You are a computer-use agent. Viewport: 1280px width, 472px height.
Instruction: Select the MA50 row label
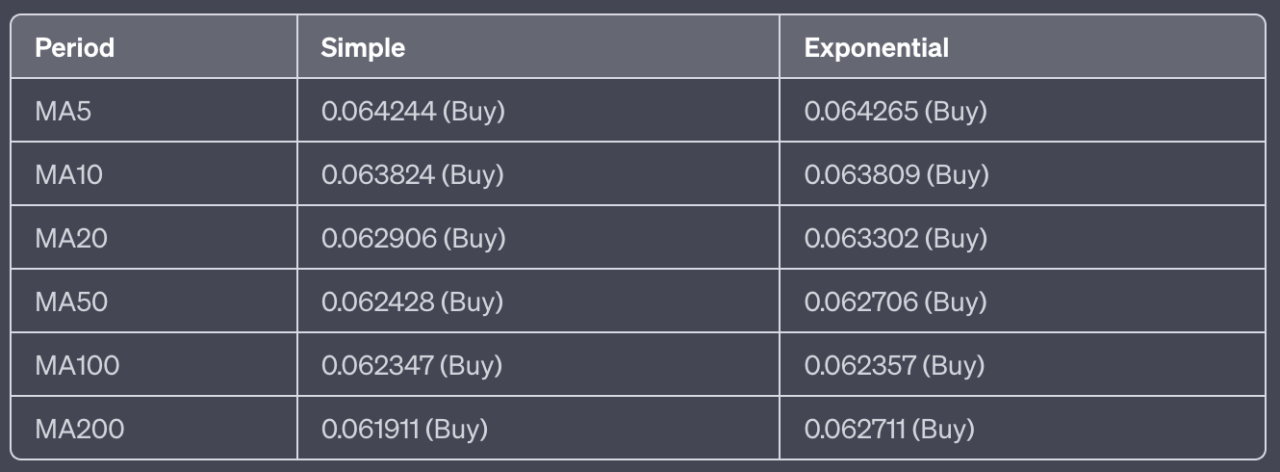71,302
